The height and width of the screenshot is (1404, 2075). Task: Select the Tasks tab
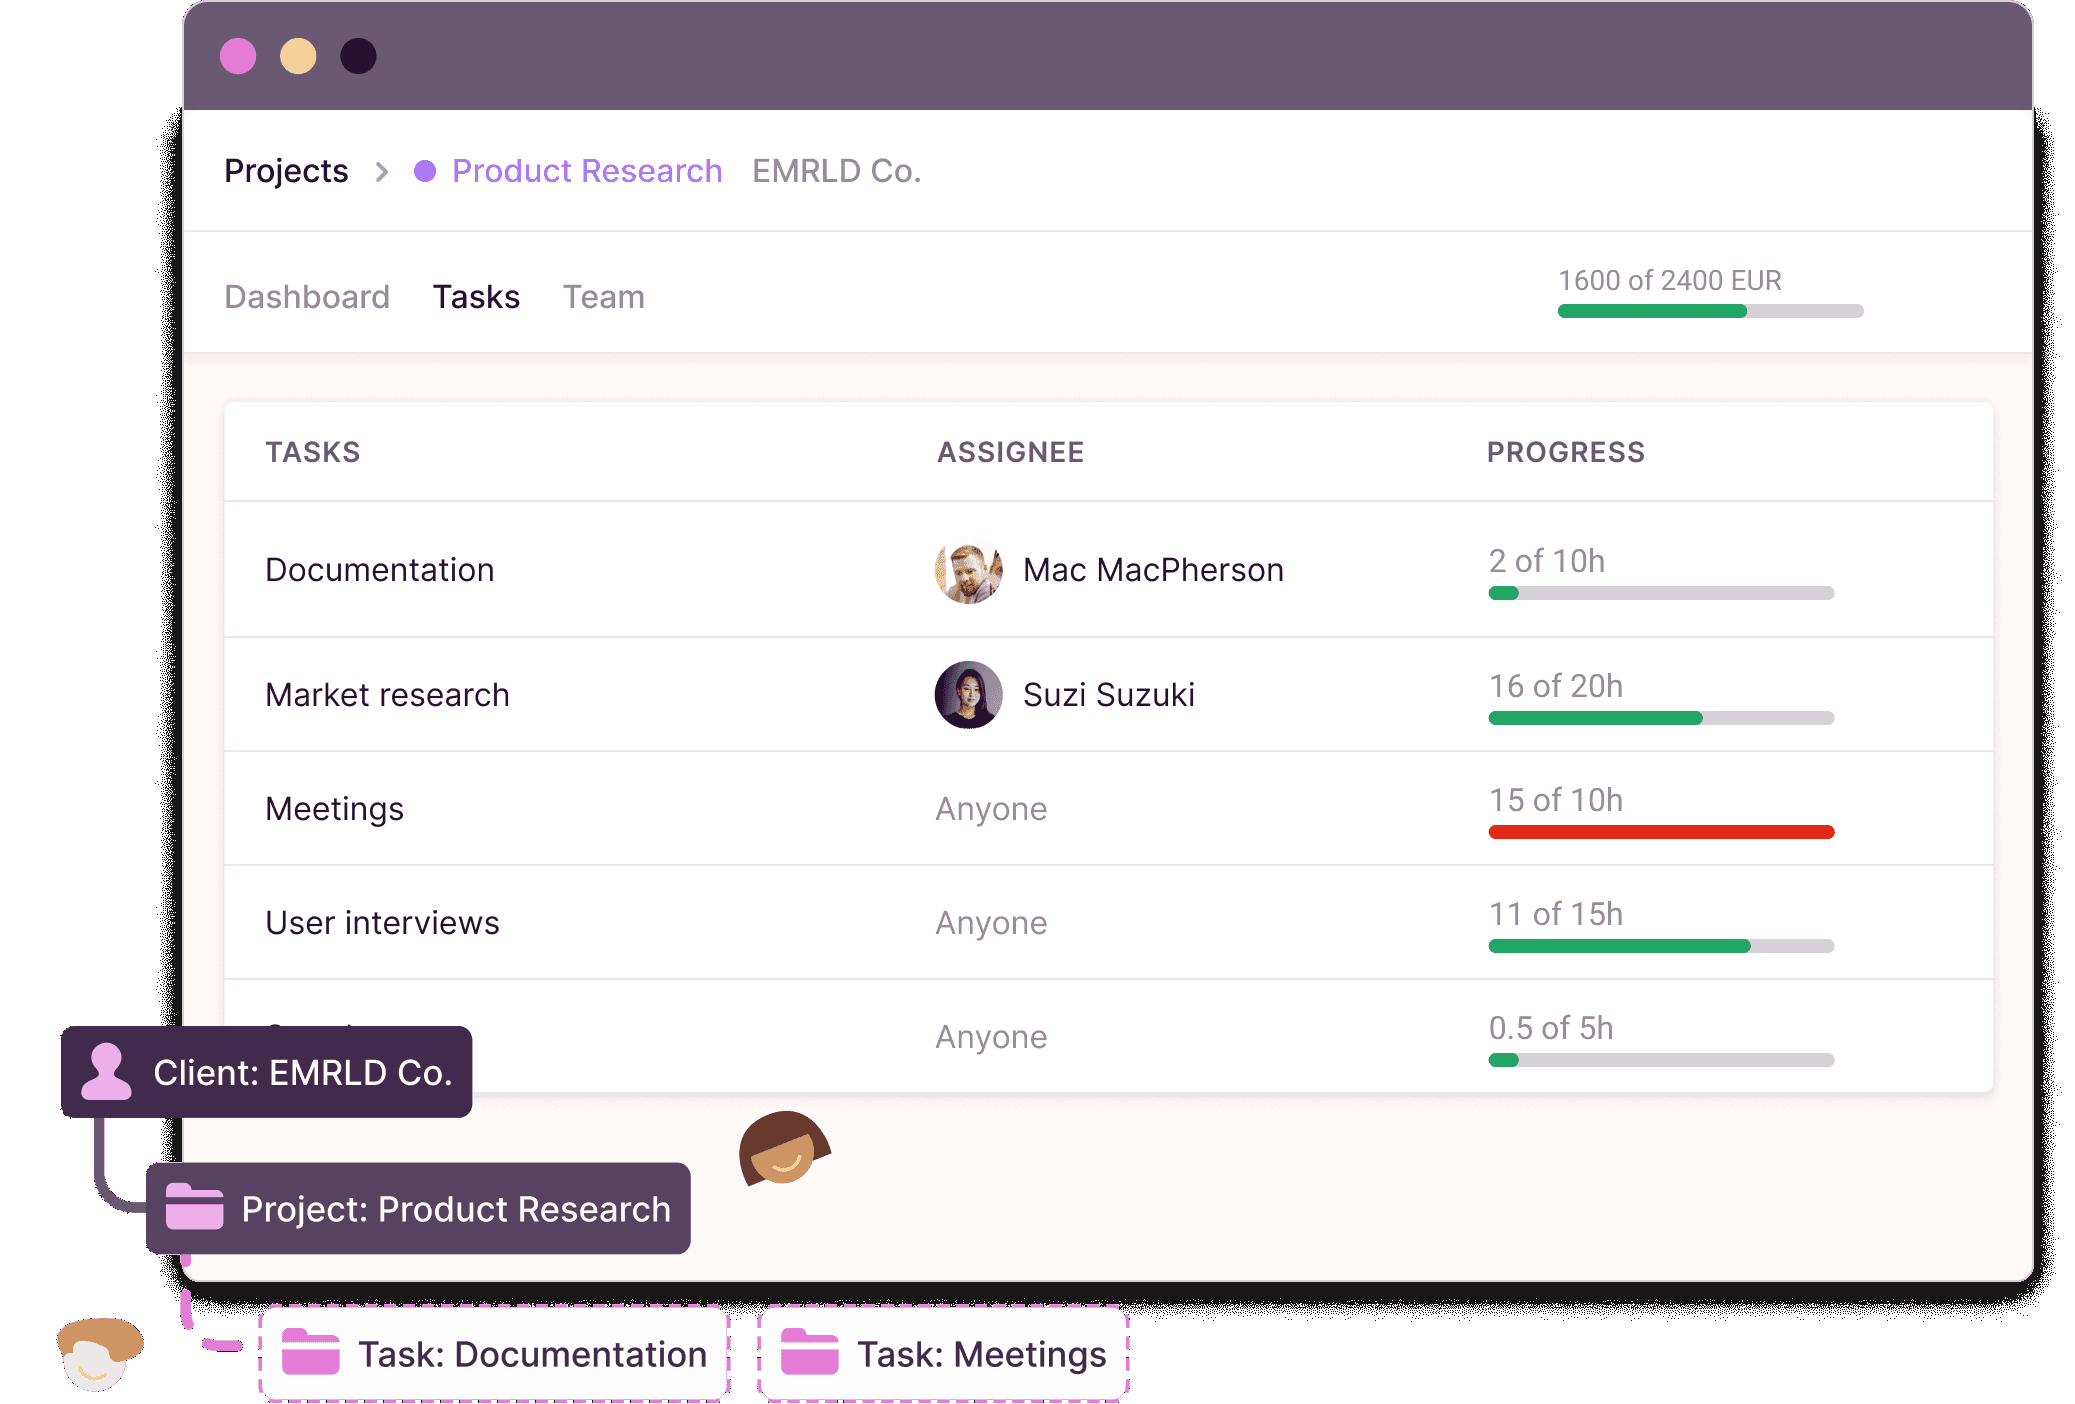tap(476, 297)
